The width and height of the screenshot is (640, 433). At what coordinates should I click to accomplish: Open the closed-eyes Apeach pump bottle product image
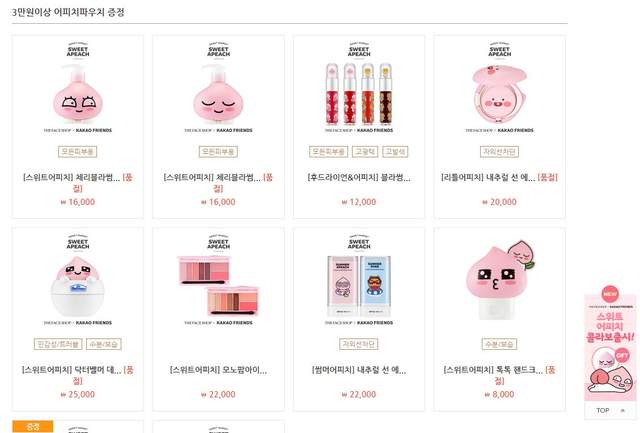(218, 87)
